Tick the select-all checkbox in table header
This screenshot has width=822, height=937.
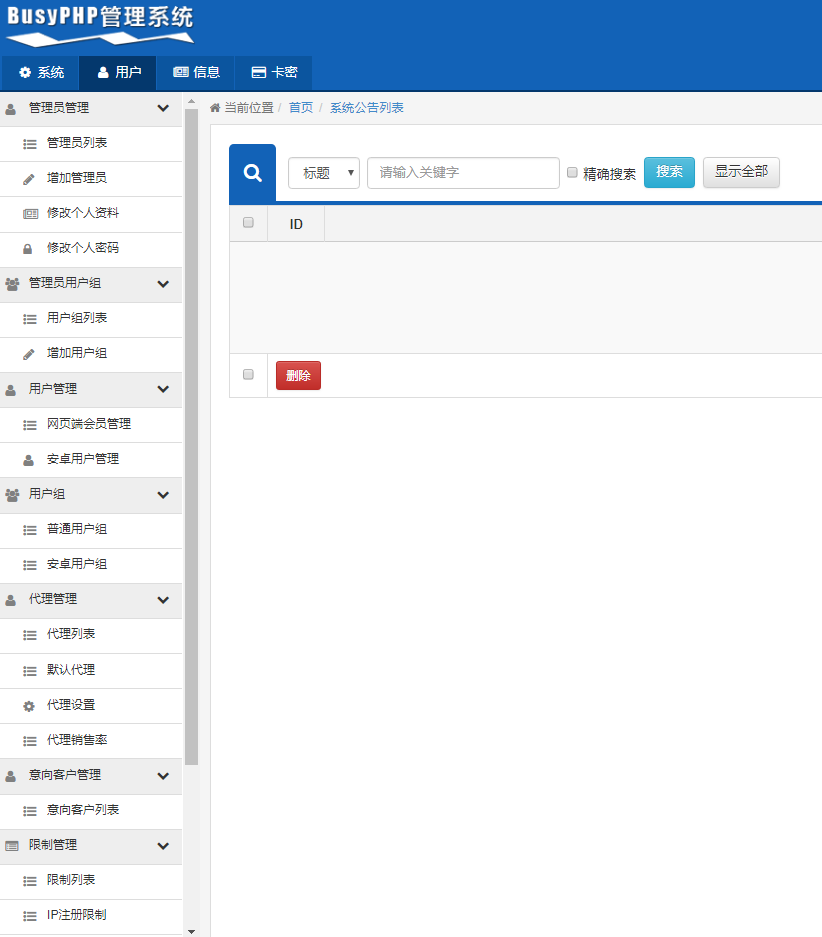coord(248,223)
